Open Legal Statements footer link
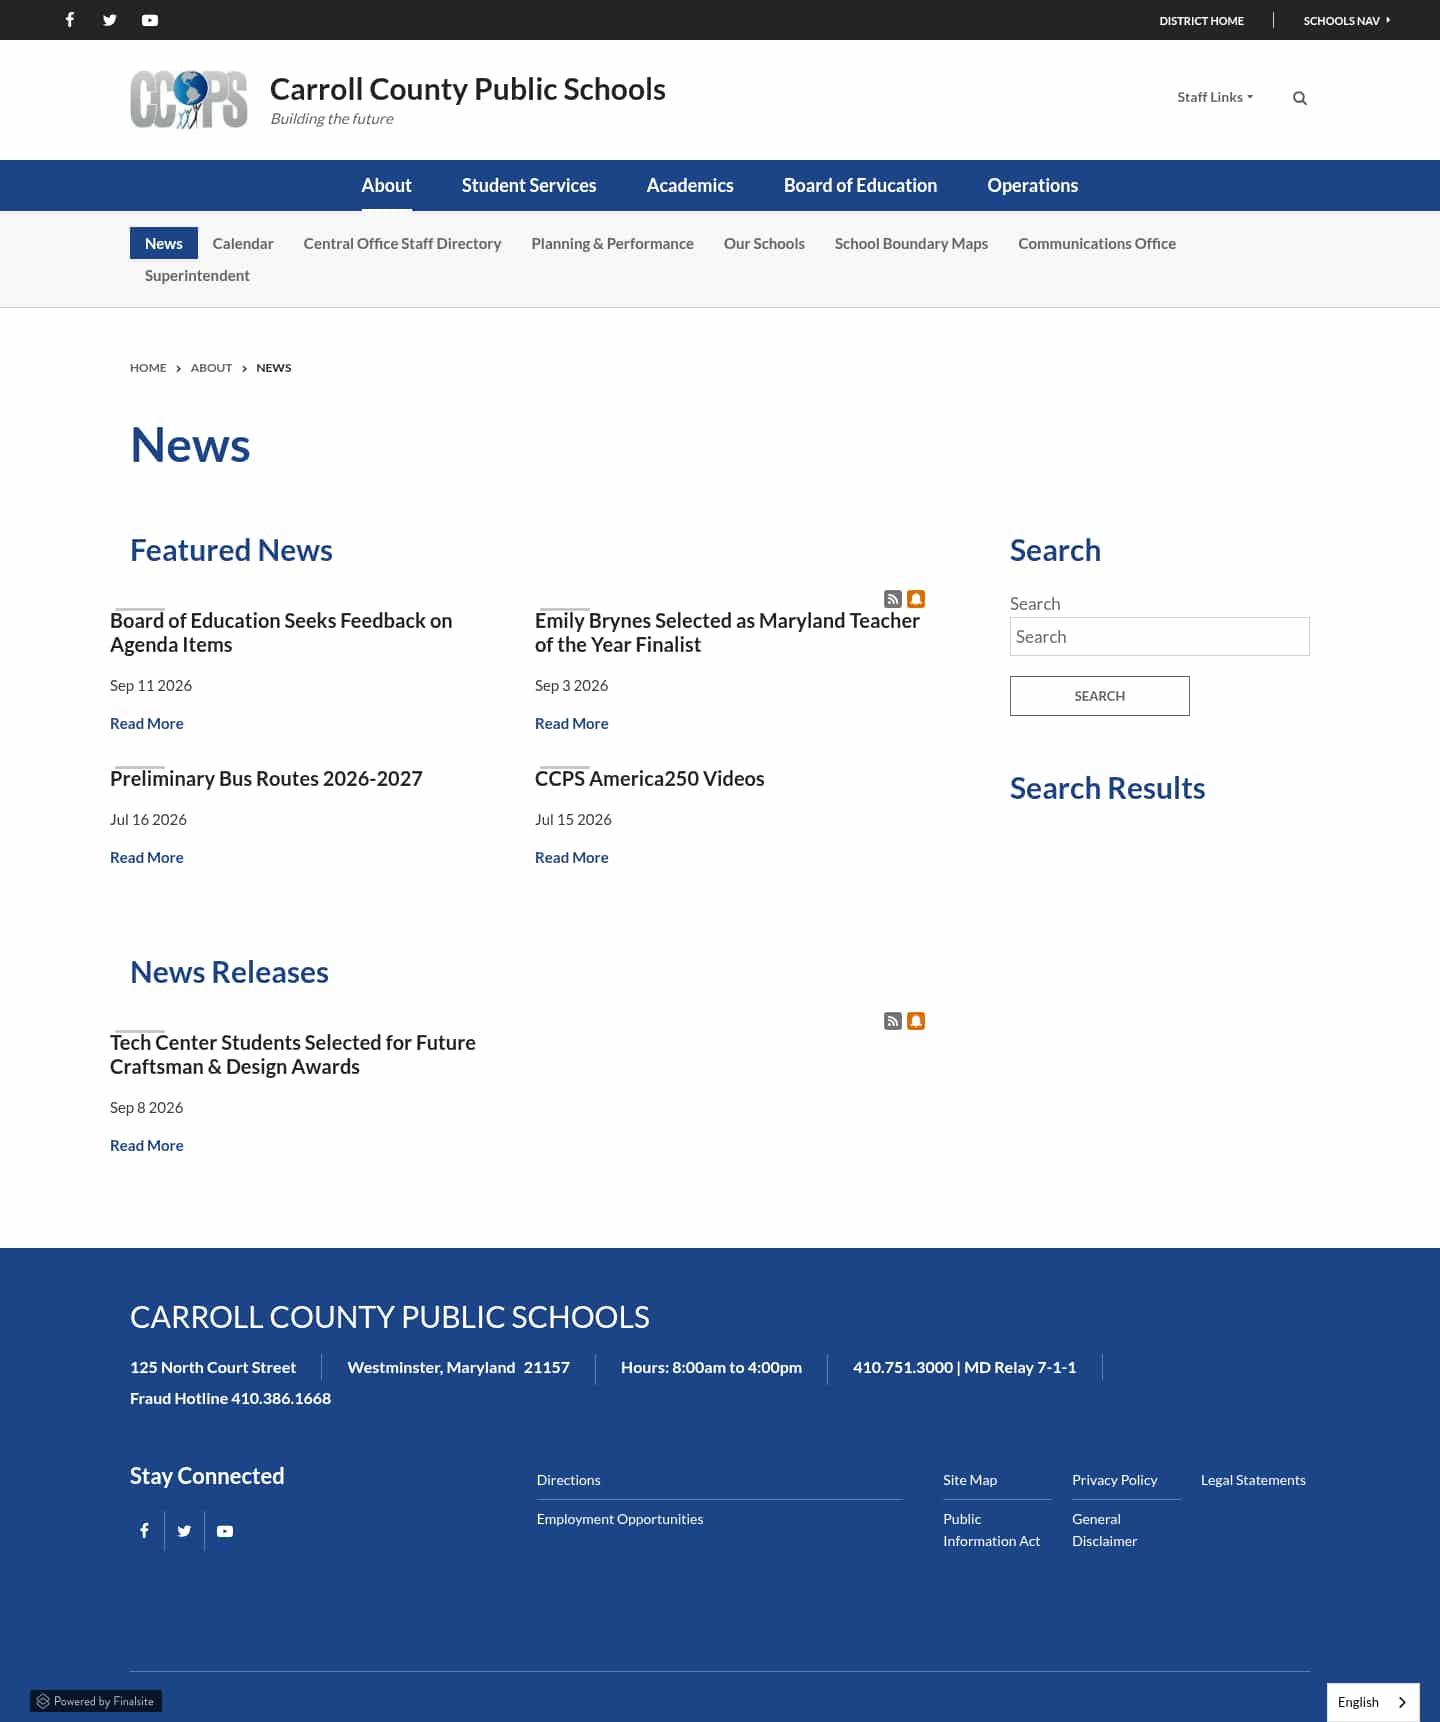The width and height of the screenshot is (1440, 1722). [1253, 1480]
